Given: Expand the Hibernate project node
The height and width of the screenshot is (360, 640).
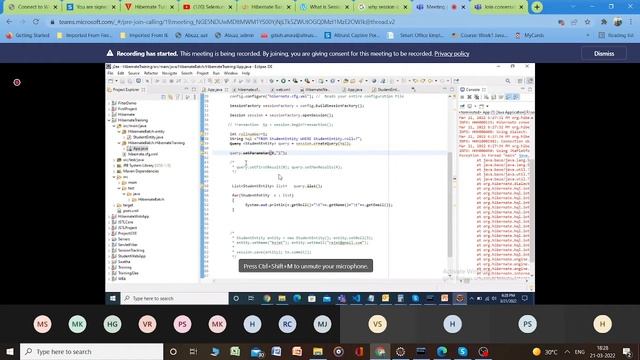Looking at the screenshot, I should click(x=109, y=115).
